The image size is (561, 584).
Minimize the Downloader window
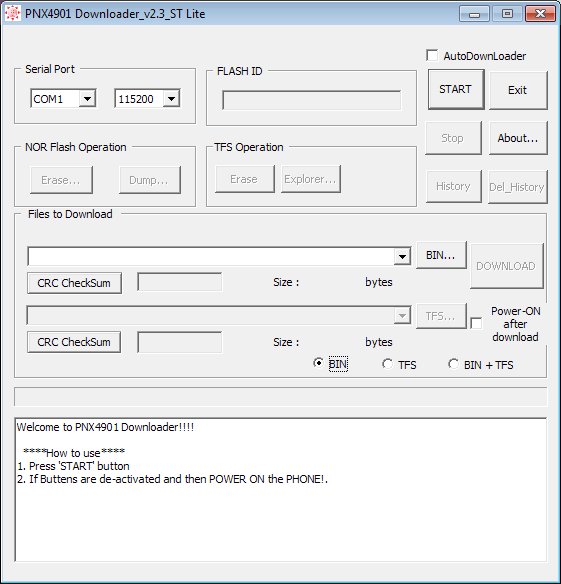coord(474,14)
